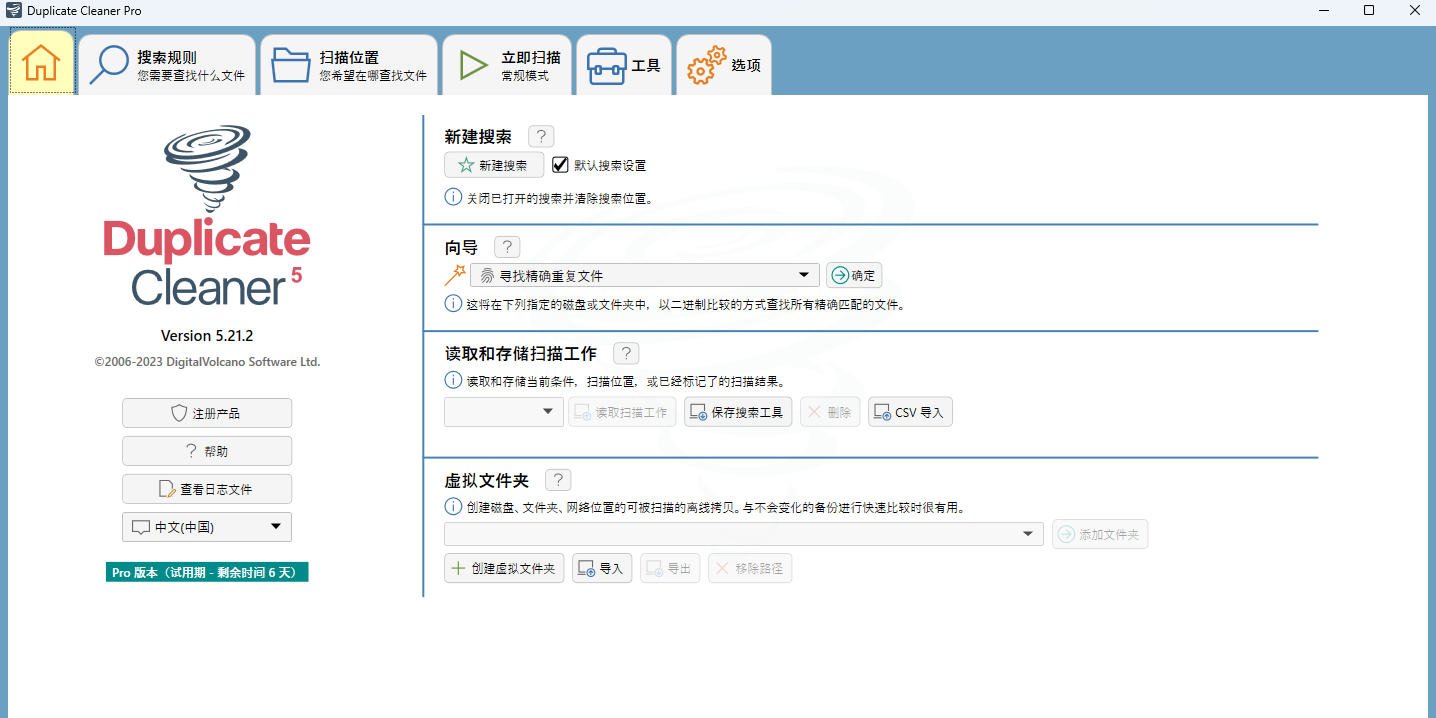Open the help icon next to 新建搜索
Image resolution: width=1436 pixels, height=718 pixels.
pyautogui.click(x=540, y=136)
